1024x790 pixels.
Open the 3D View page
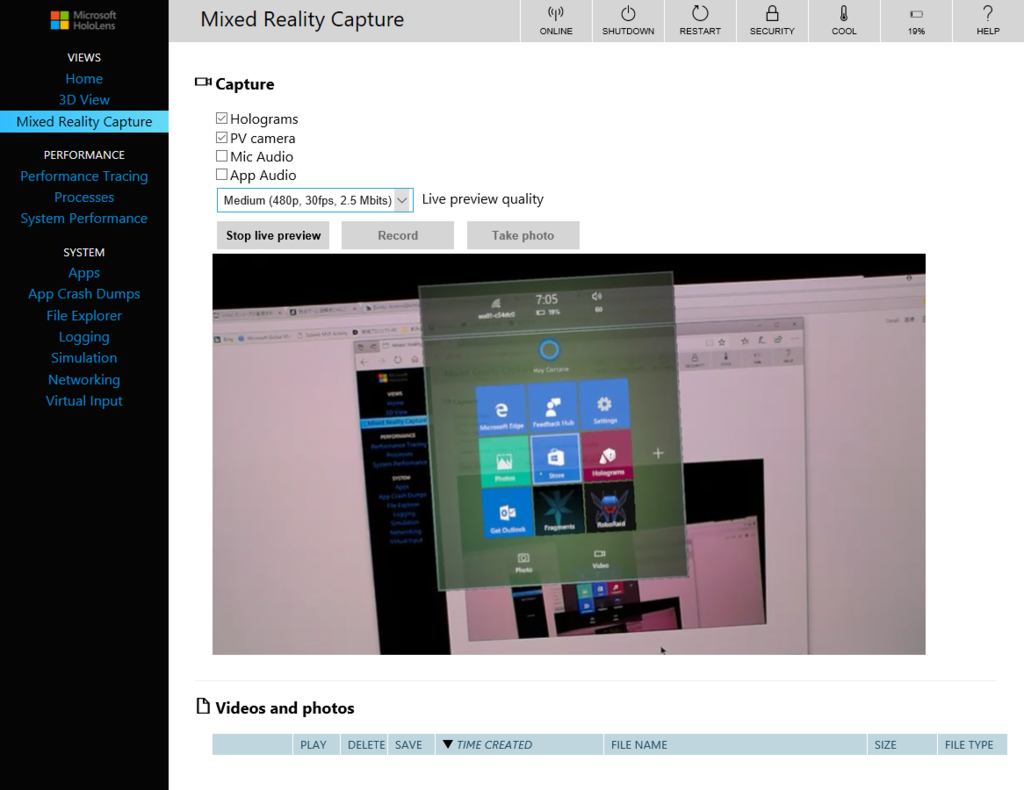pos(84,100)
